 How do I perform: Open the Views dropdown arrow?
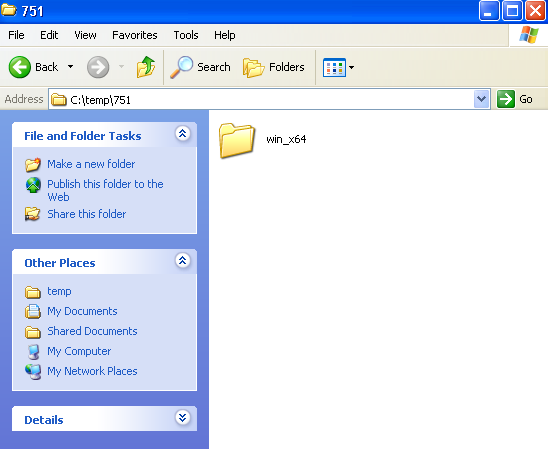coord(352,67)
